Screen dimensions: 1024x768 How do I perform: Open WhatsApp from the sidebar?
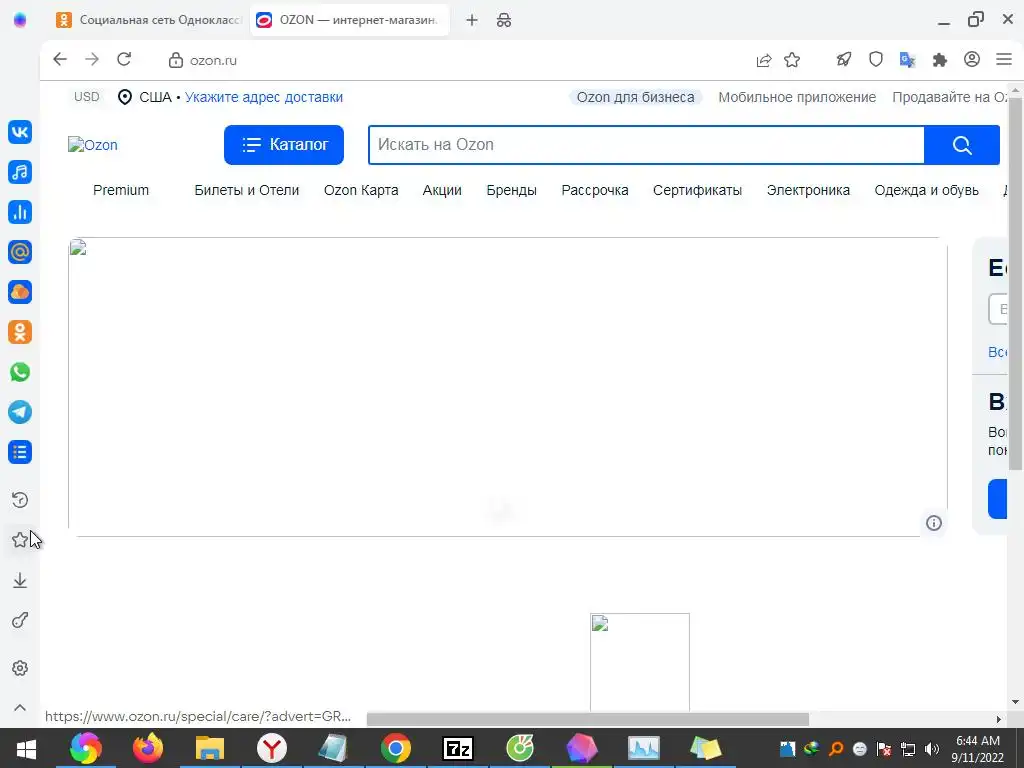(20, 372)
